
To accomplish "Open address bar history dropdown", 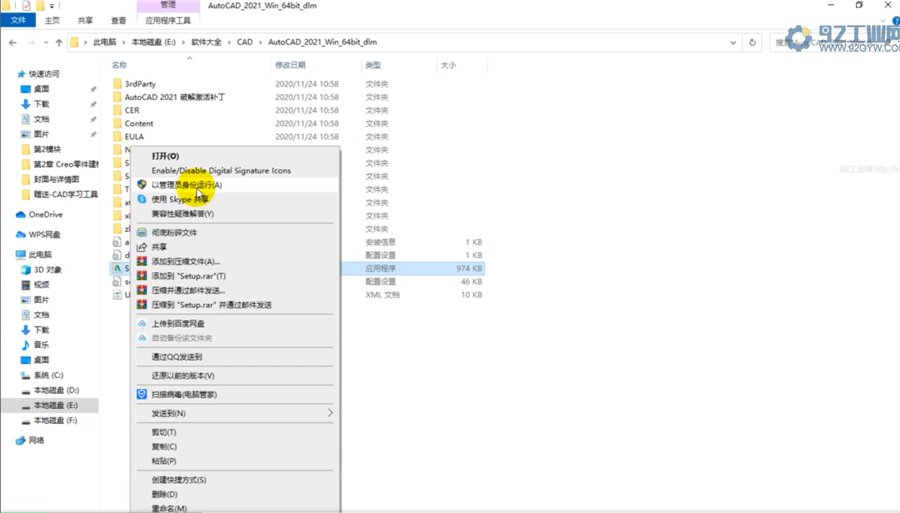I will tap(733, 42).
